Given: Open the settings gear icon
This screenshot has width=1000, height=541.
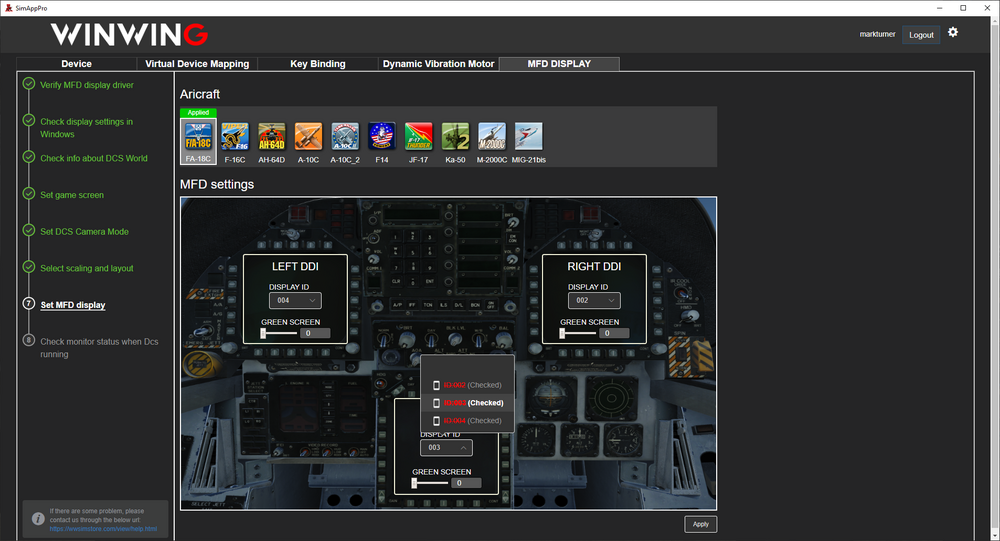Looking at the screenshot, I should click(953, 33).
